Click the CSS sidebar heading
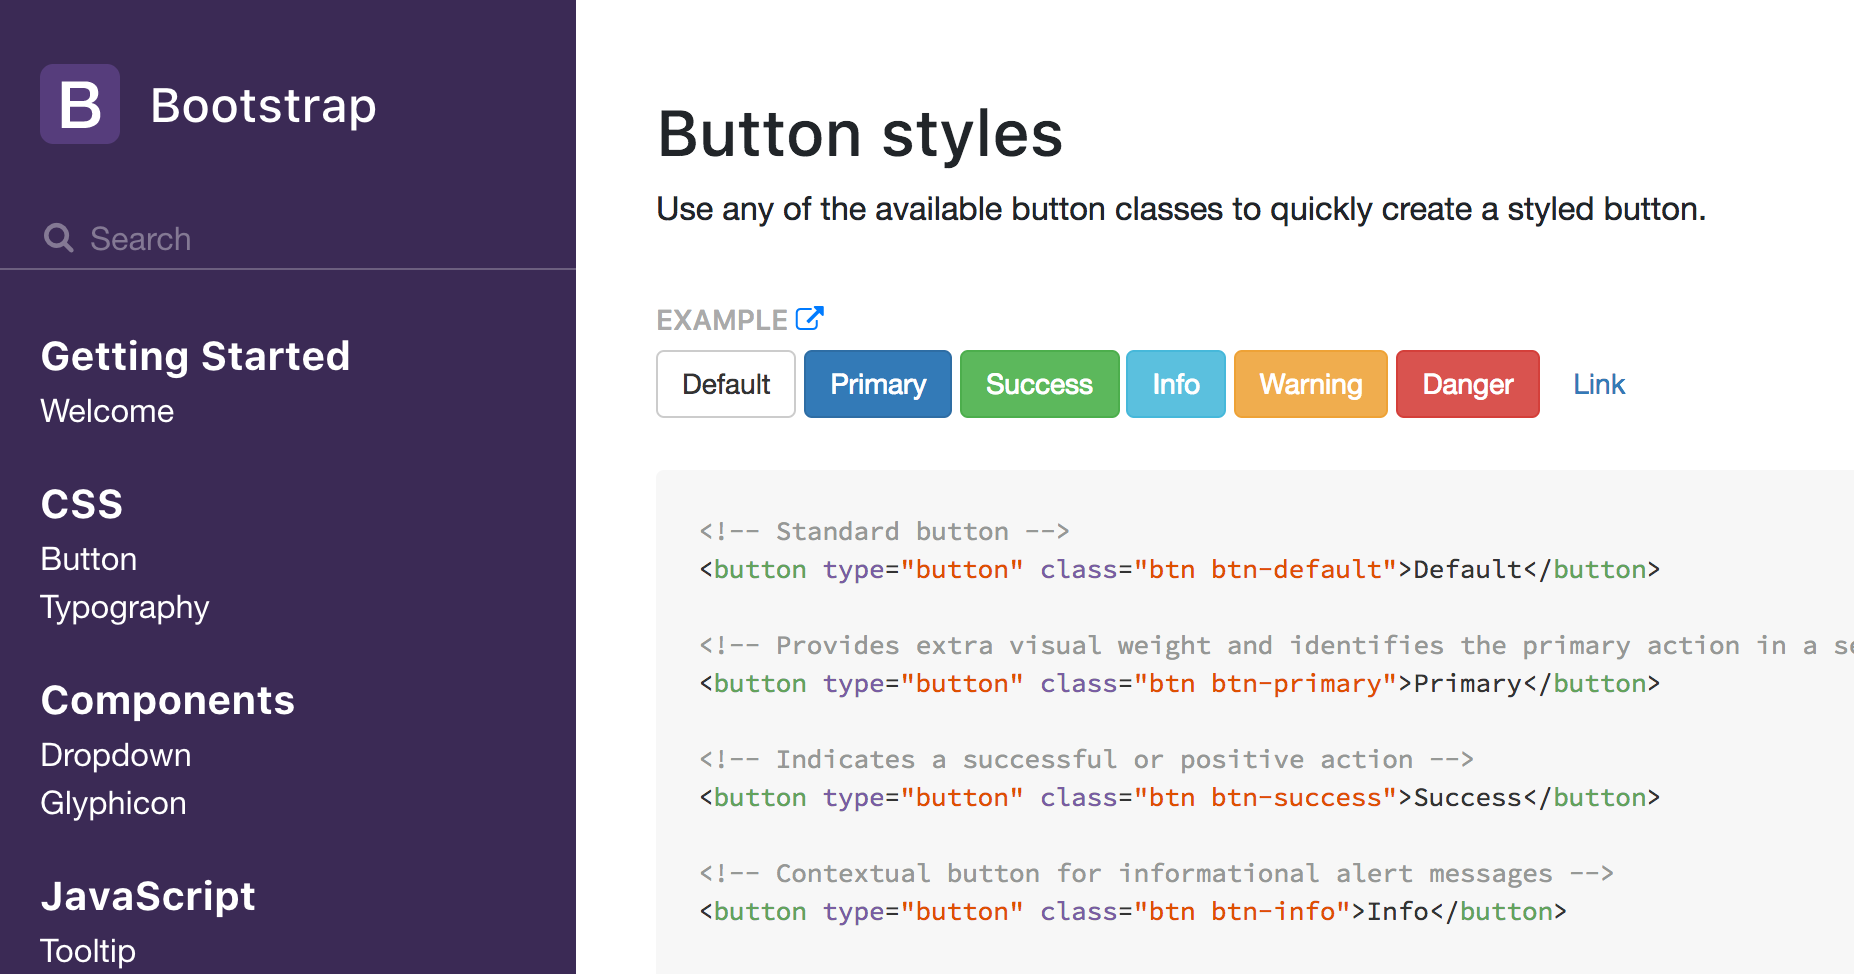 click(x=82, y=504)
